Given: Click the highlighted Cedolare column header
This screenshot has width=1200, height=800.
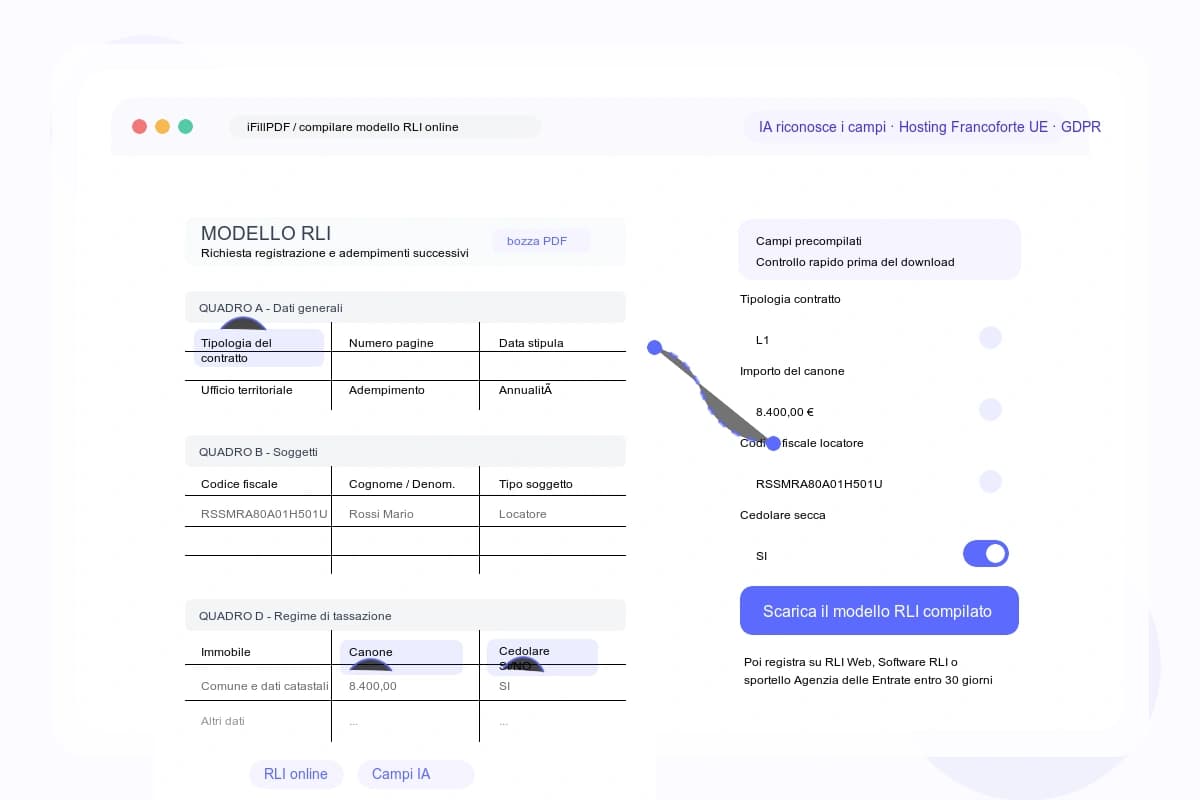Looking at the screenshot, I should tap(543, 657).
